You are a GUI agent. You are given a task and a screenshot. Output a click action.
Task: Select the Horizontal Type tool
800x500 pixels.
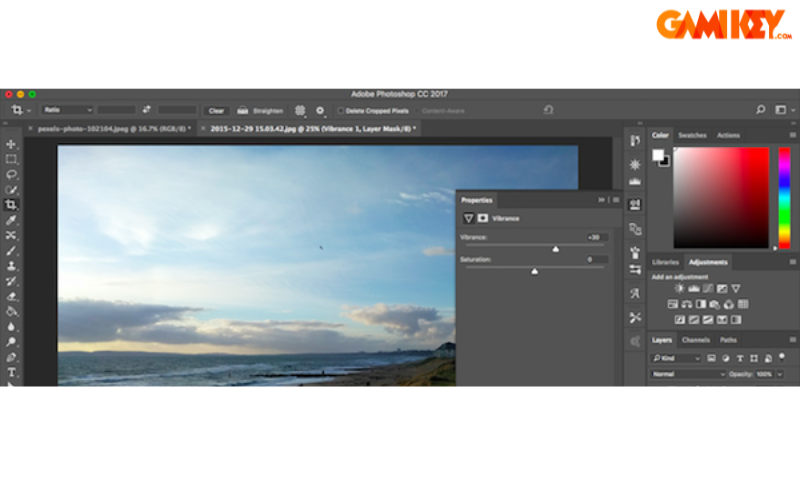point(11,372)
